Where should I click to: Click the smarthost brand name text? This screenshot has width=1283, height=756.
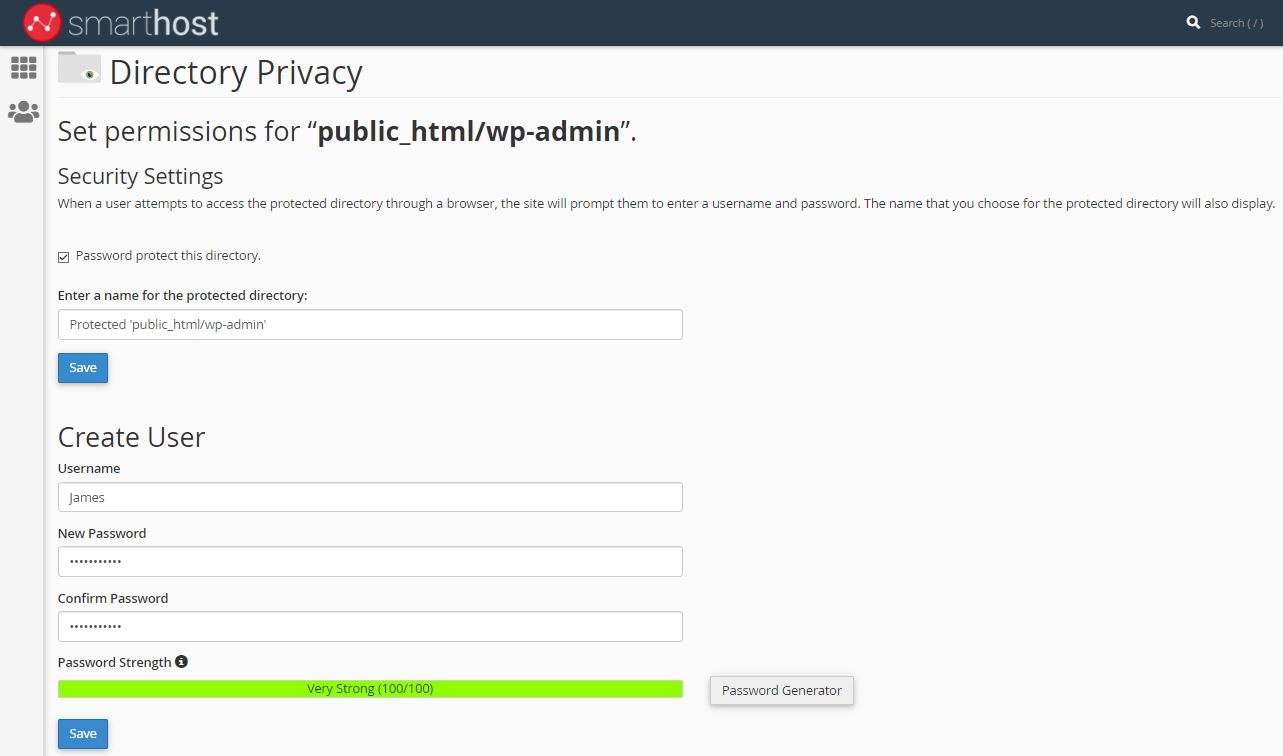(143, 22)
